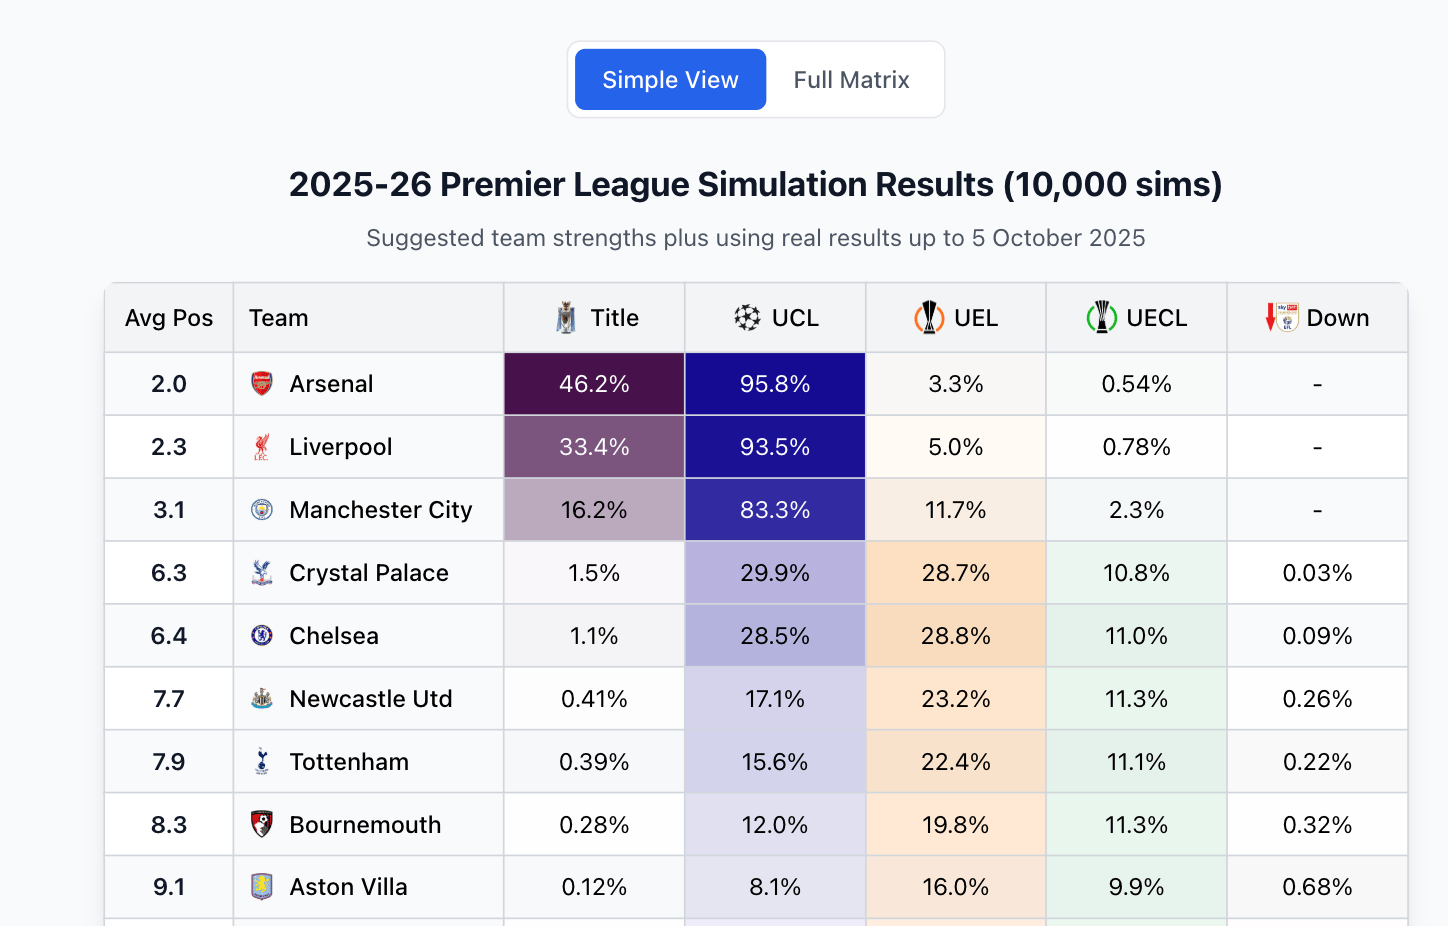
Task: Click the Newcastle Utd team name
Action: click(x=371, y=699)
